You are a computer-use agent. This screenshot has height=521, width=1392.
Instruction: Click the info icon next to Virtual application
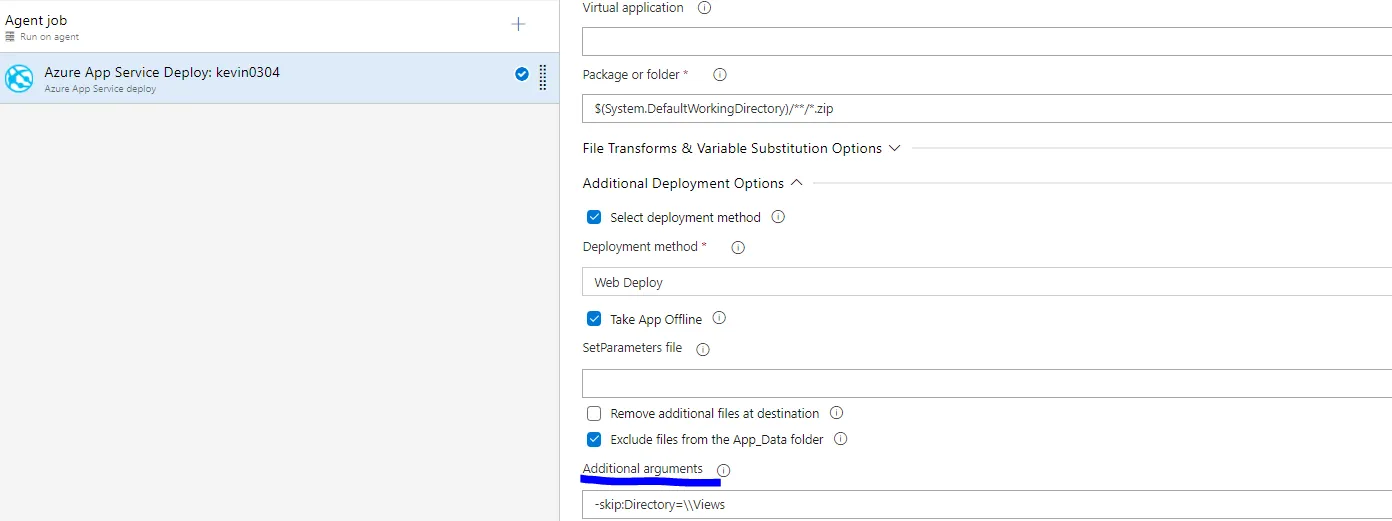click(704, 8)
